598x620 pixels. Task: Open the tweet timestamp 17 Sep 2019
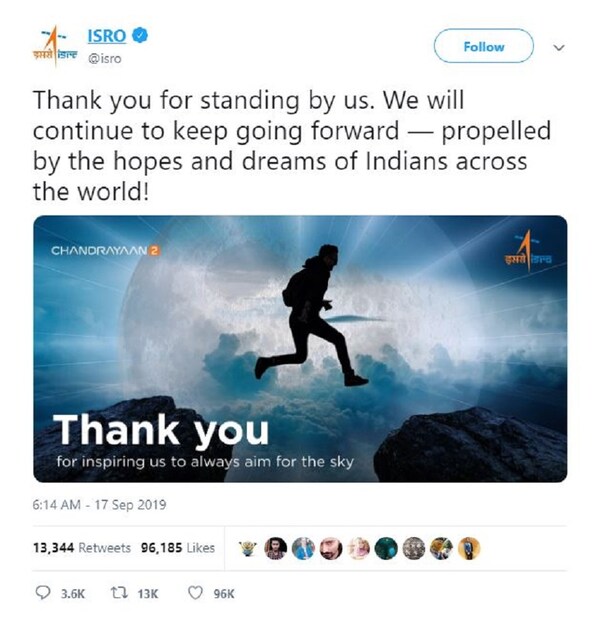pos(100,505)
